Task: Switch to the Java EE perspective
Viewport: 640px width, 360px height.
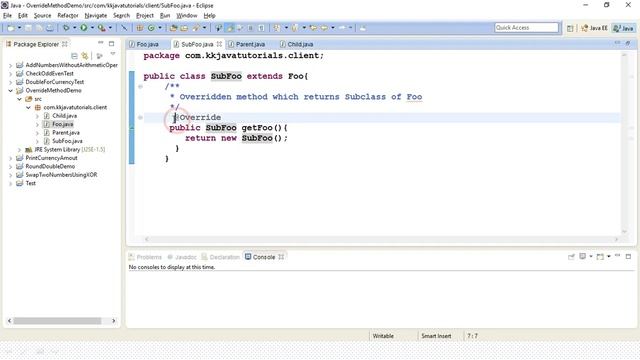Action: pyautogui.click(x=594, y=28)
